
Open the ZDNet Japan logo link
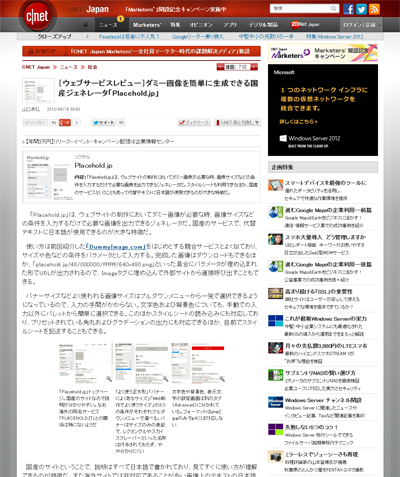coord(305,24)
